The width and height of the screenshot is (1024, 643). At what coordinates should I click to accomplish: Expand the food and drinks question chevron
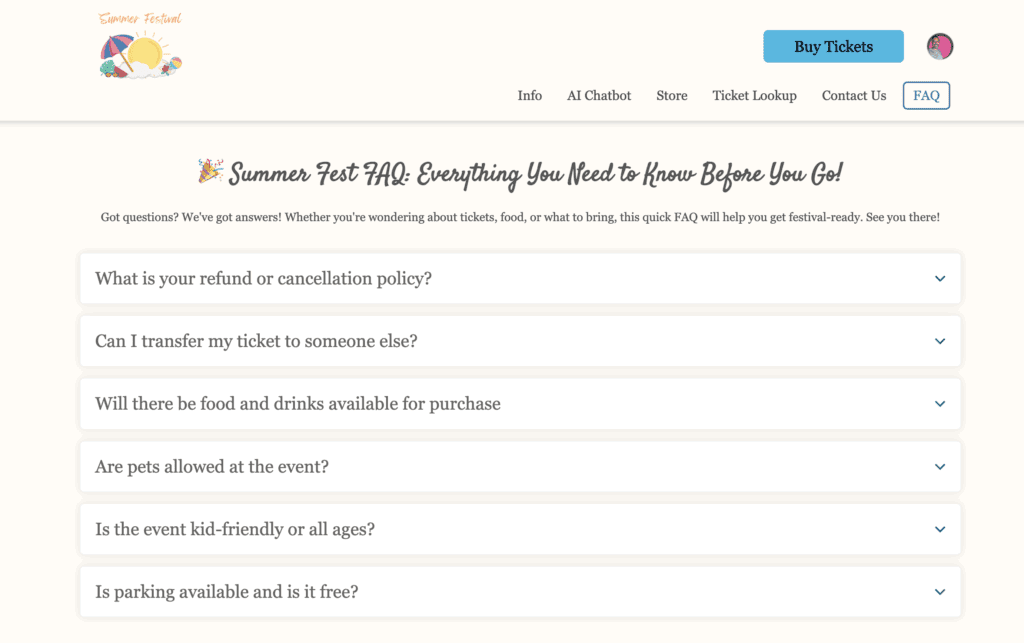(x=940, y=404)
